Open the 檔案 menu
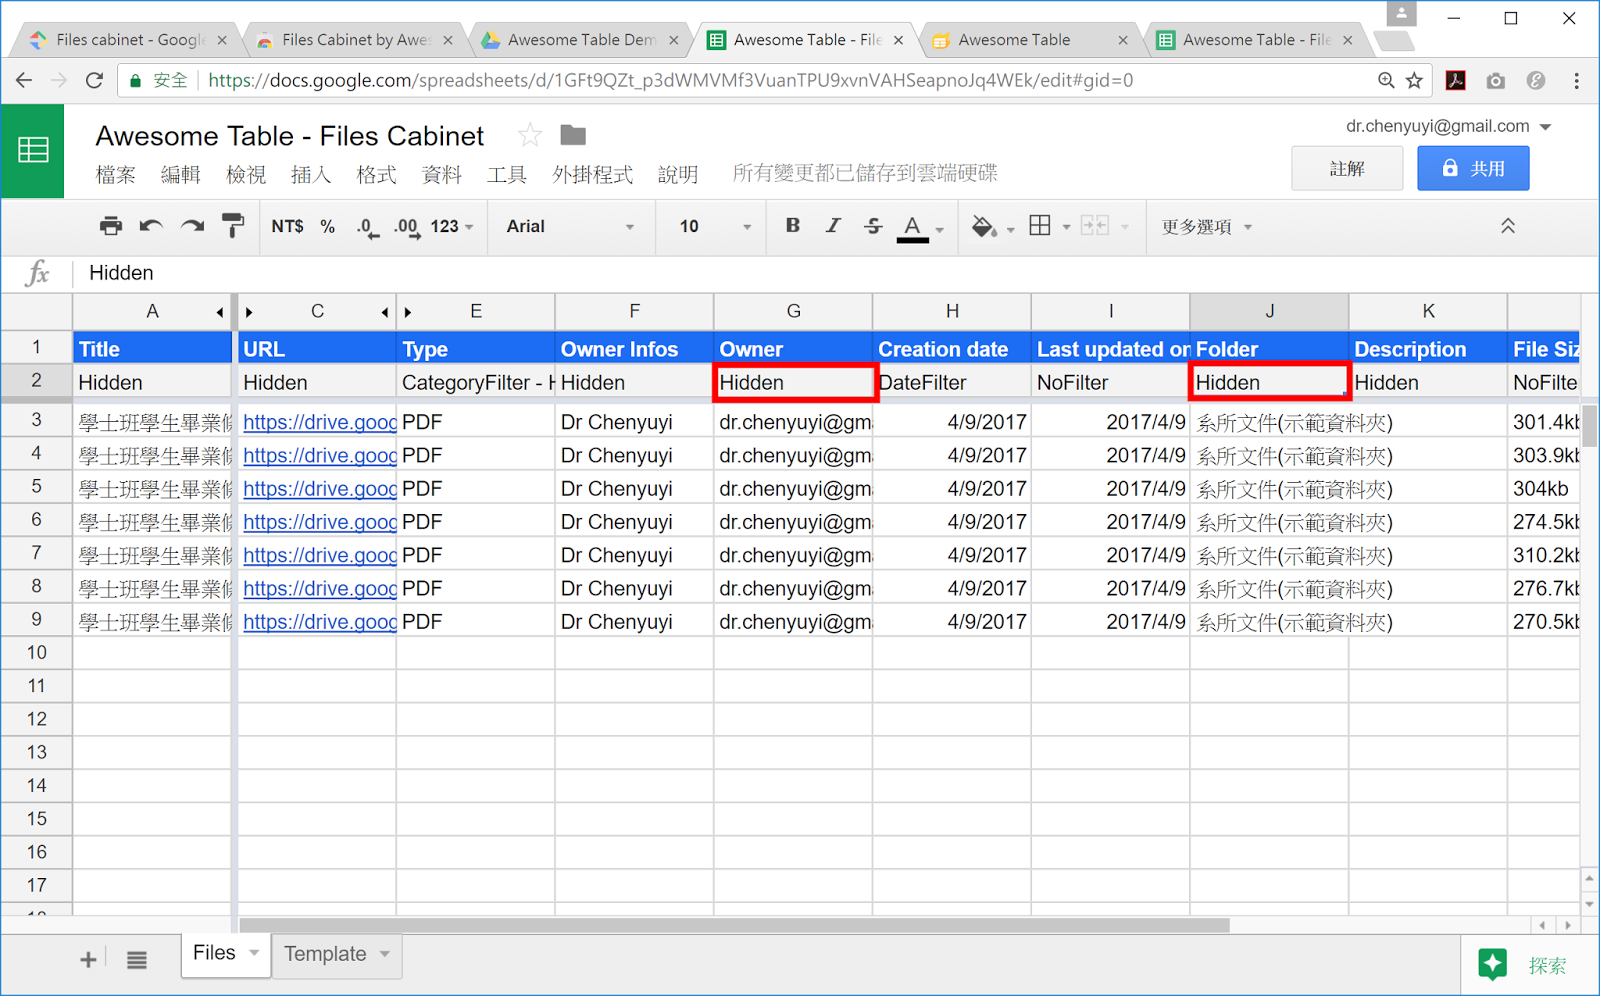 [x=115, y=175]
